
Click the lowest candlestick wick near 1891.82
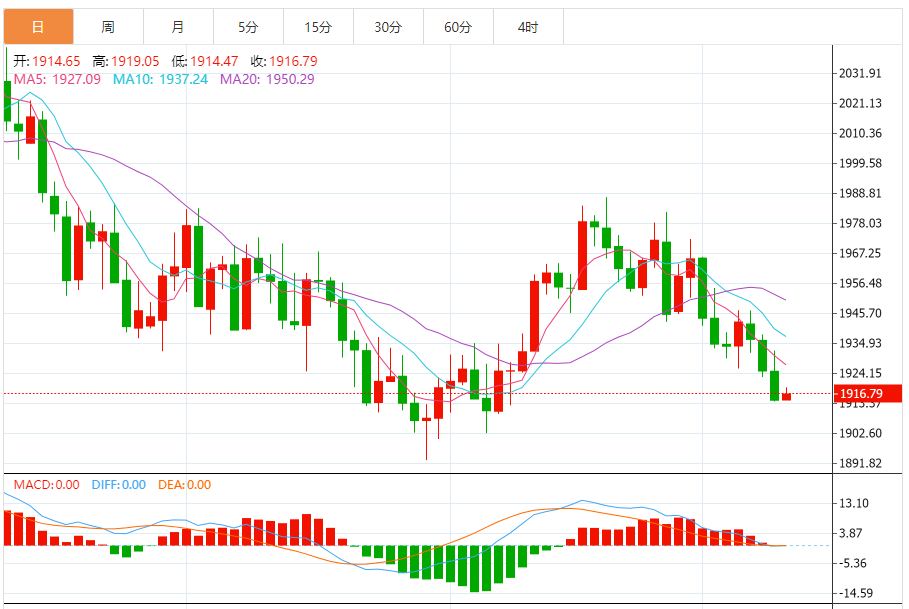tap(427, 440)
